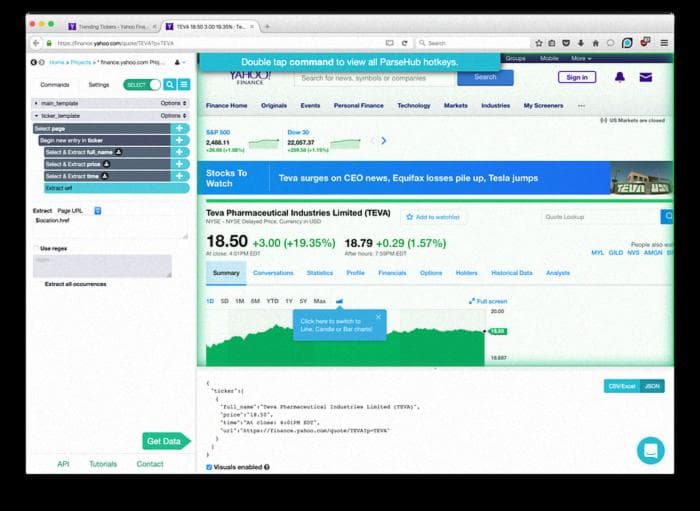Open the Extract Page URL dropdown
Screen dimensions: 700x511
[x=98, y=211]
